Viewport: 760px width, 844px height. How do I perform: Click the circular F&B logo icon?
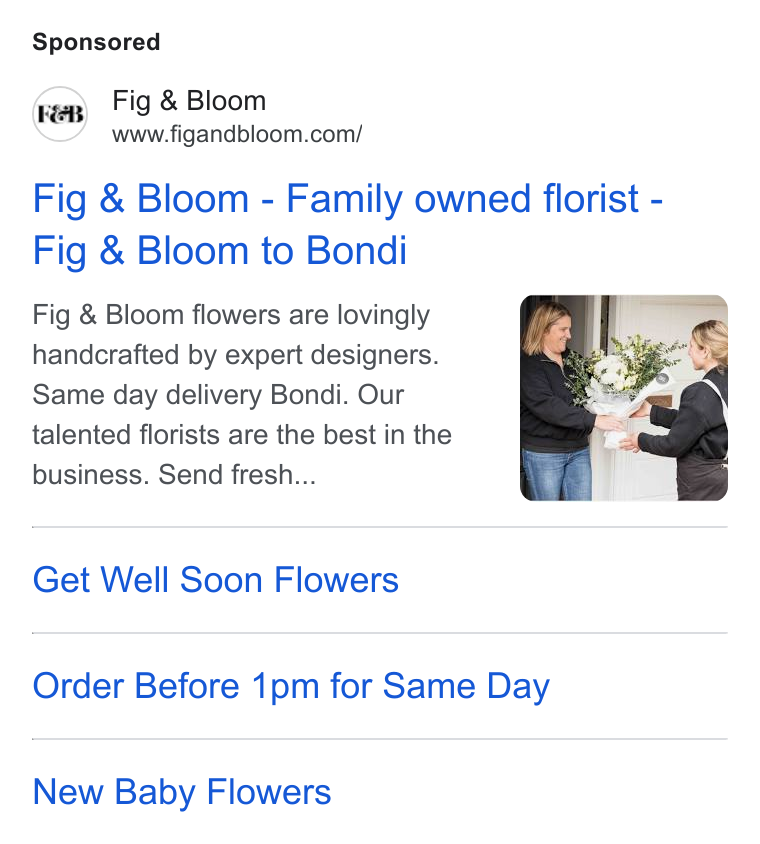click(x=60, y=114)
